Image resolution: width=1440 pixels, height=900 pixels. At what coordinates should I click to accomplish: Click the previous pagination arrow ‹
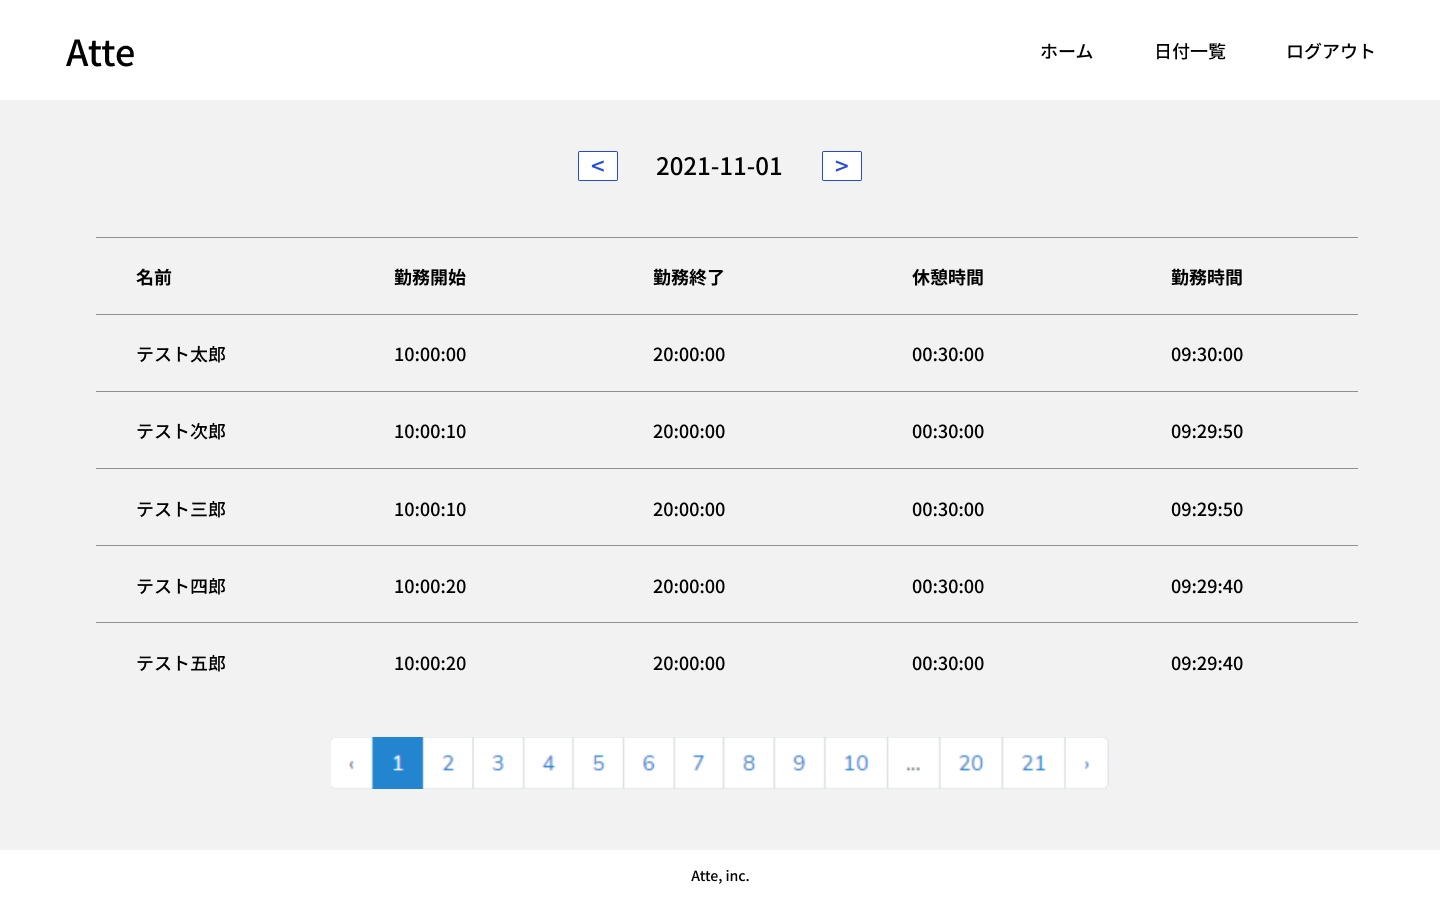351,762
